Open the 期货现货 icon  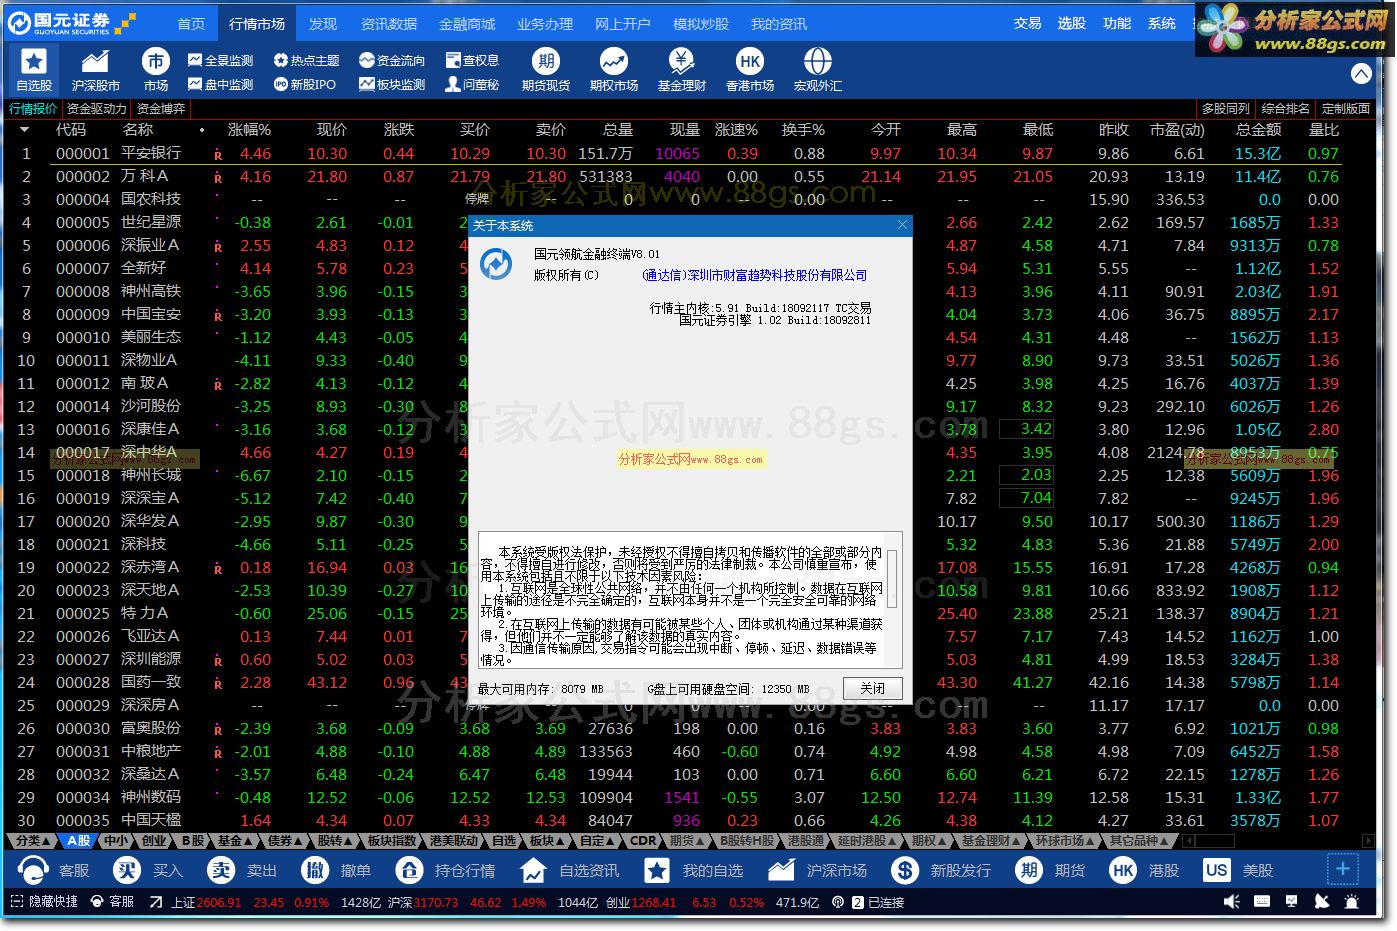click(x=546, y=70)
